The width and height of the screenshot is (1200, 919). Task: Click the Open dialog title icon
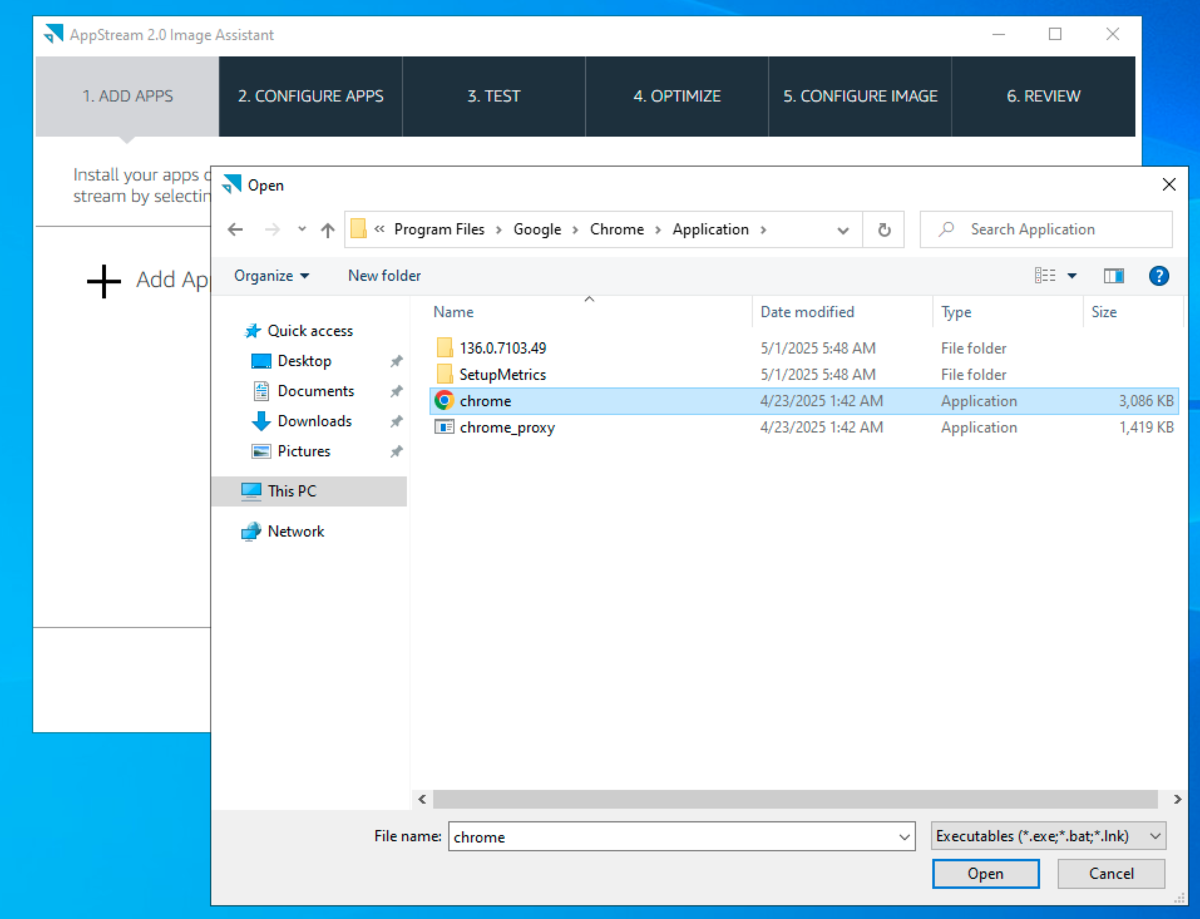[232, 185]
